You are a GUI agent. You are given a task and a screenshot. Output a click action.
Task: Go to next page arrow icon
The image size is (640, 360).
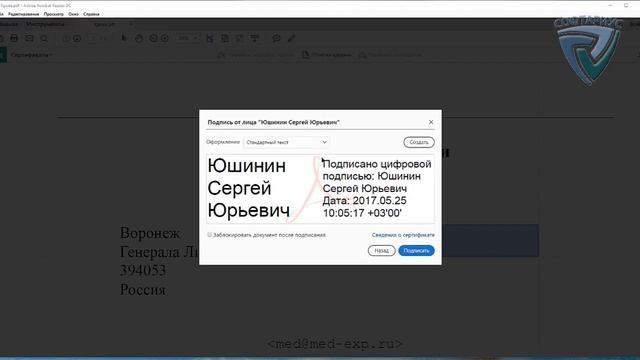click(x=77, y=38)
